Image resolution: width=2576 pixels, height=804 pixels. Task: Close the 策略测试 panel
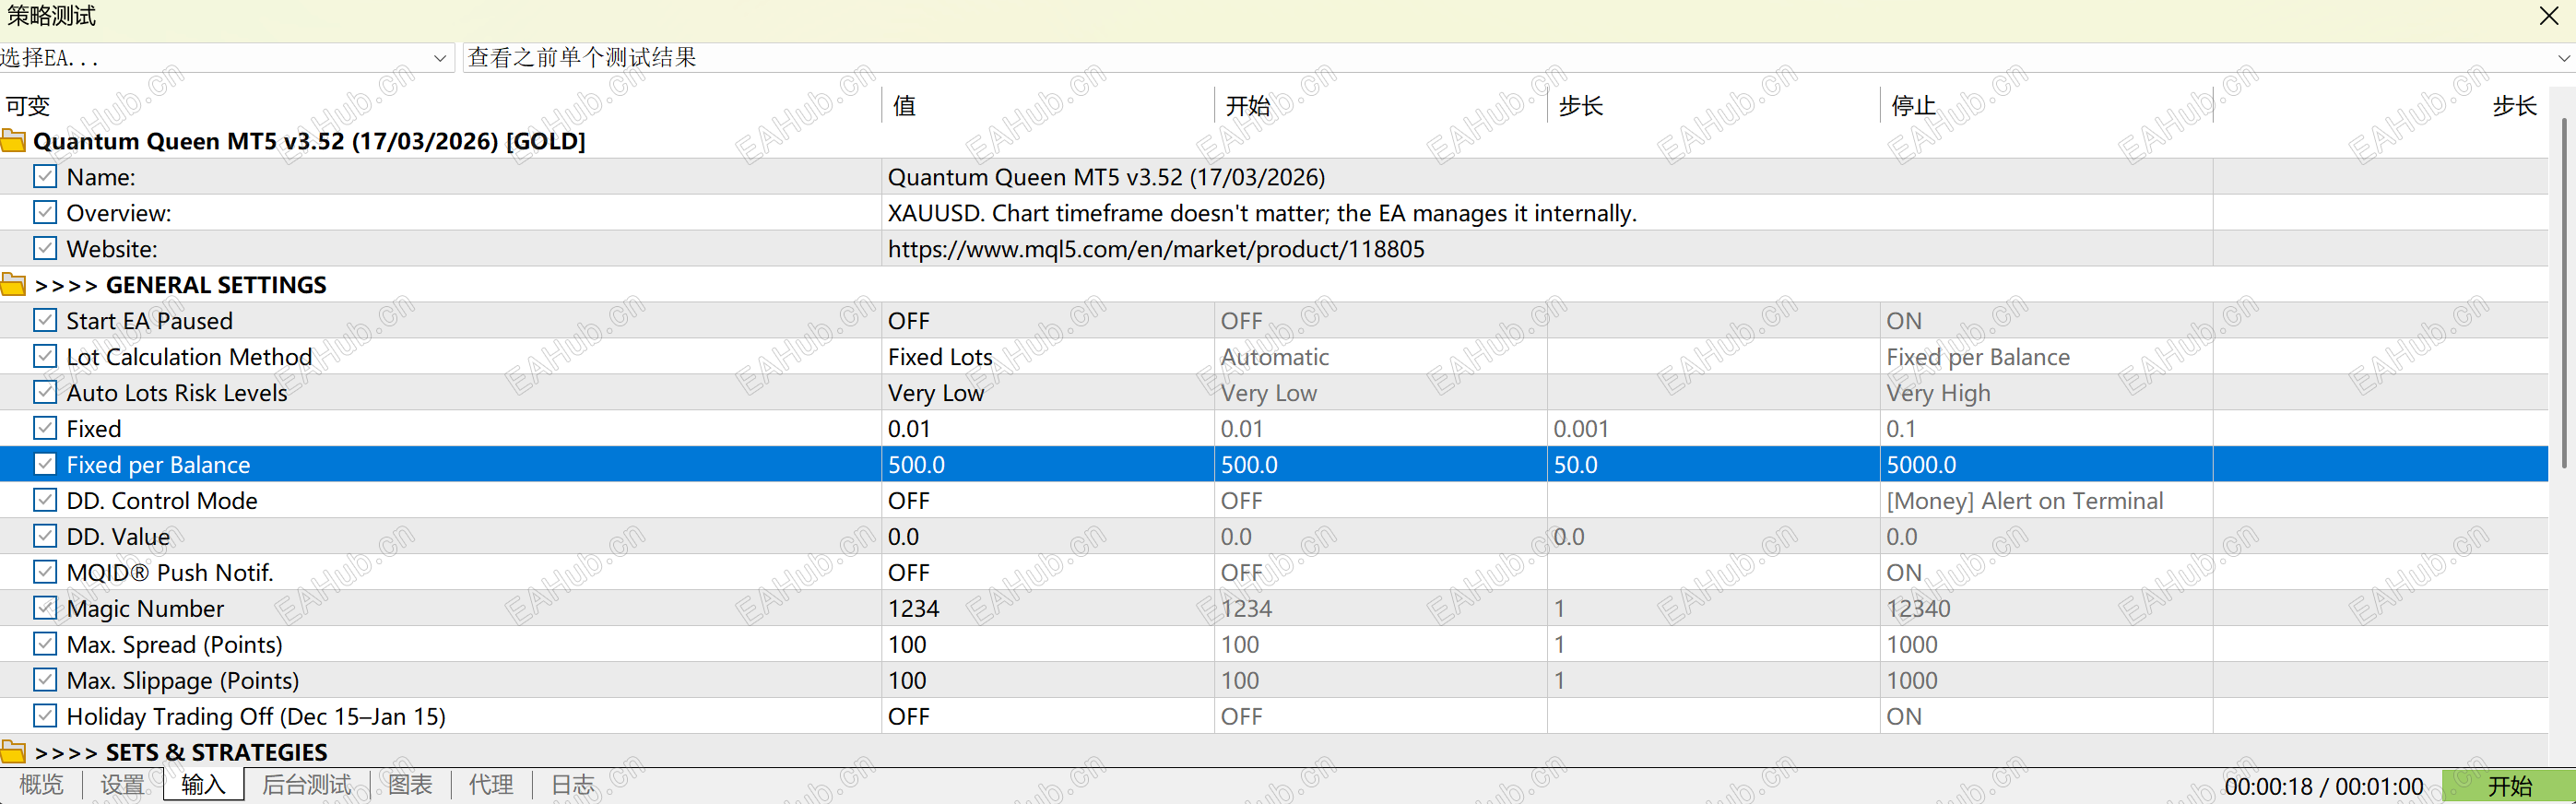(2549, 16)
